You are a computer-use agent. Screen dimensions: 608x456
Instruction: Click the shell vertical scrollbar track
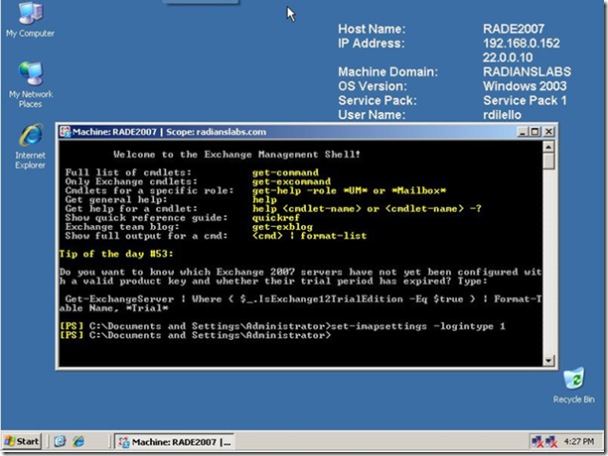click(549, 250)
